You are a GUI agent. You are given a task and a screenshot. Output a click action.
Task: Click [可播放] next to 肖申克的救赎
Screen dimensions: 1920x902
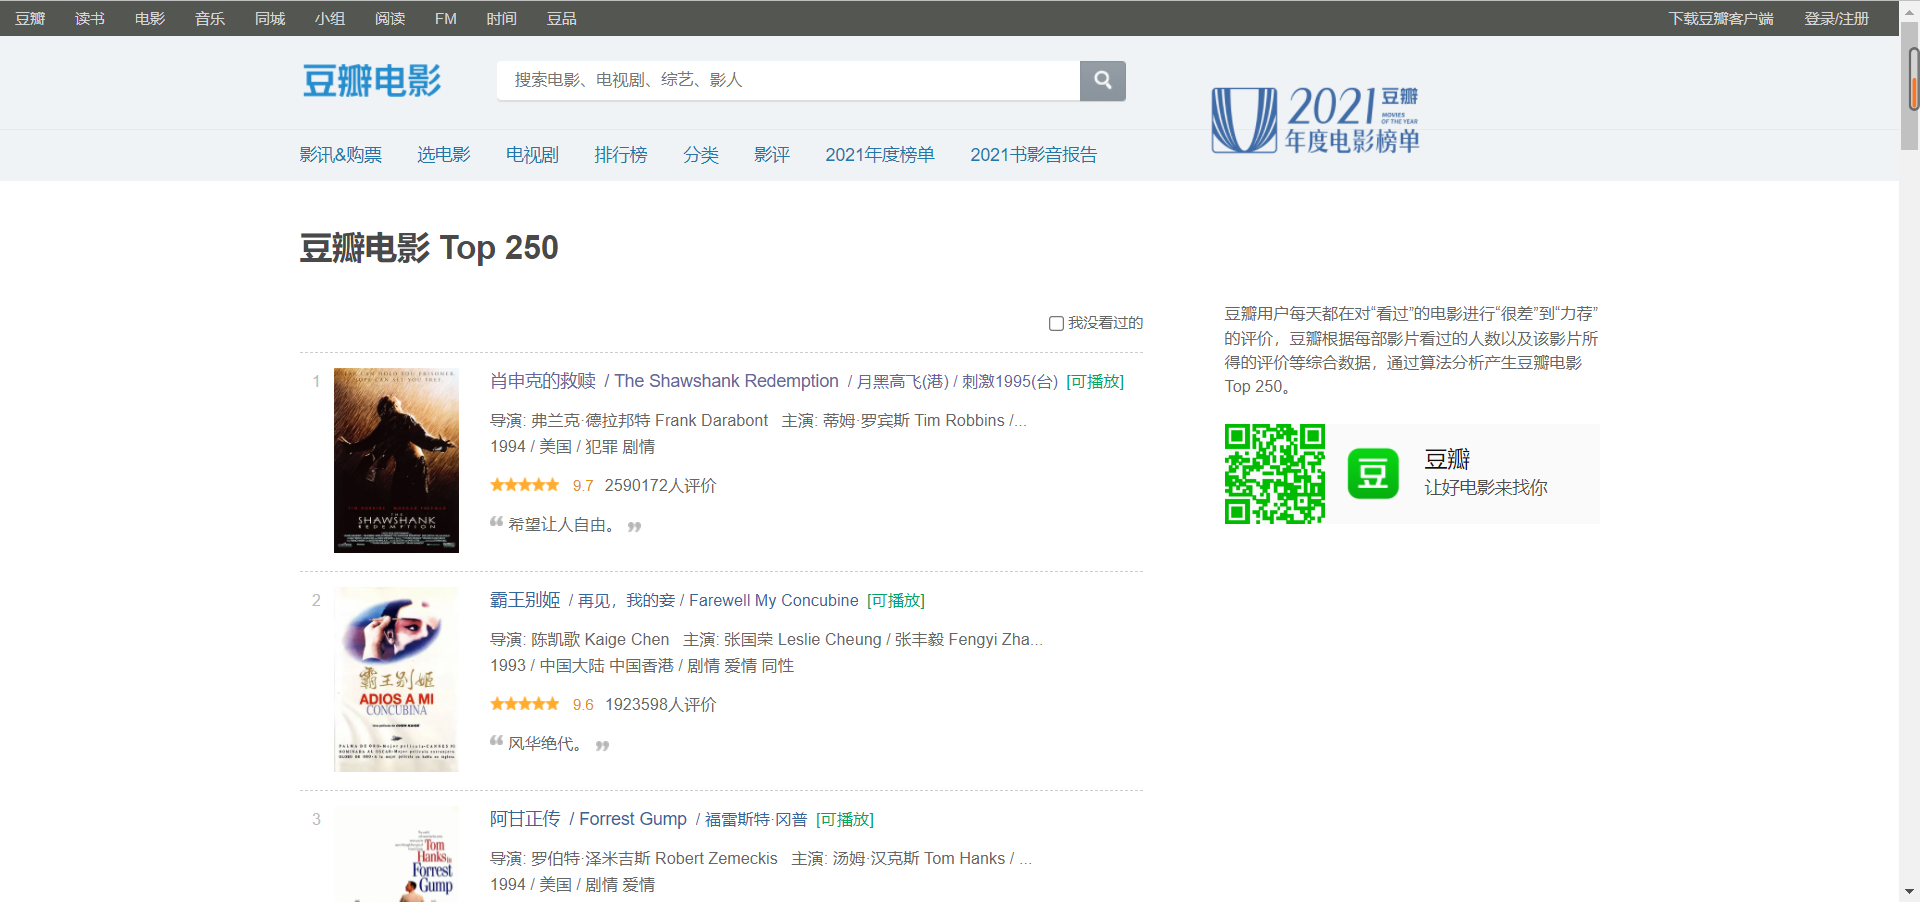1095,382
